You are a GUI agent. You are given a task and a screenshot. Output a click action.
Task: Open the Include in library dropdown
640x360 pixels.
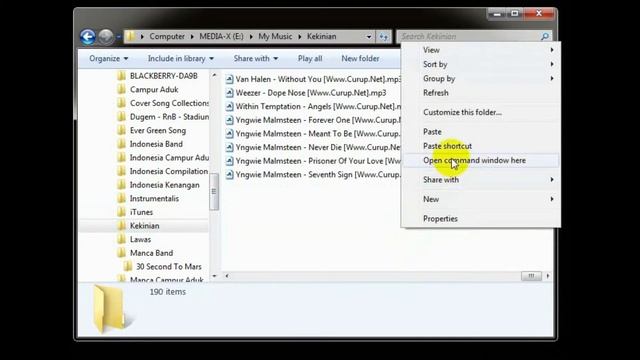point(181,59)
